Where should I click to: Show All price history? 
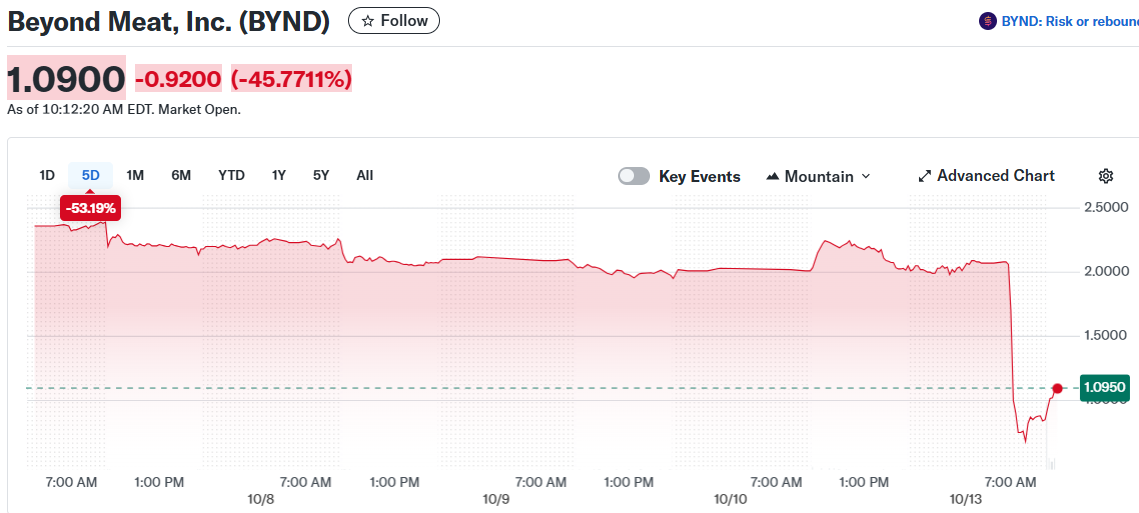tap(365, 175)
